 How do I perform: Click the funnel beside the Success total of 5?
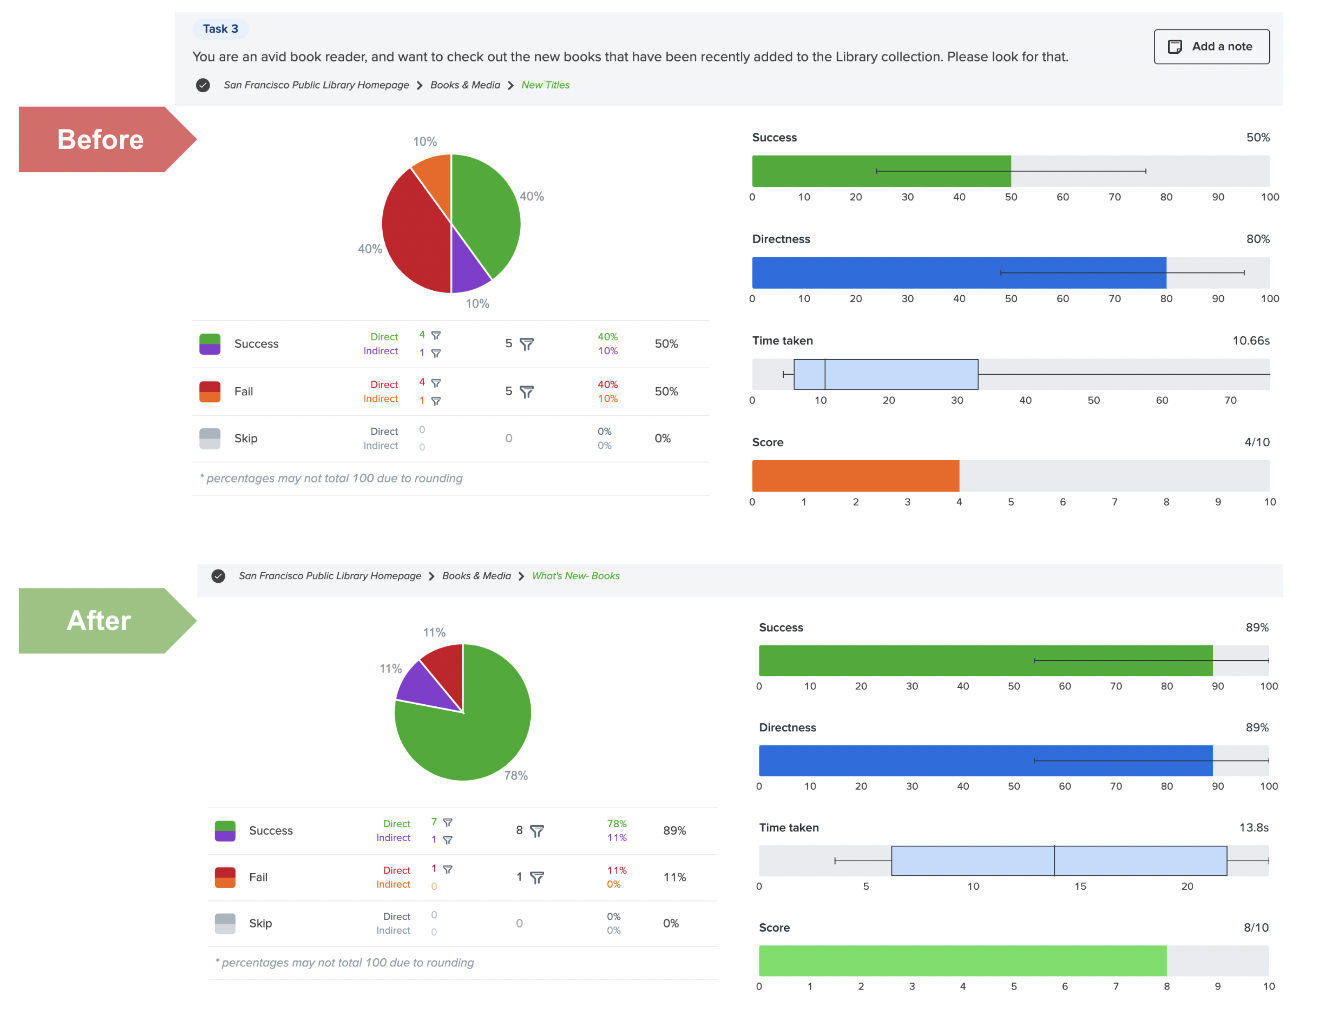click(x=526, y=344)
